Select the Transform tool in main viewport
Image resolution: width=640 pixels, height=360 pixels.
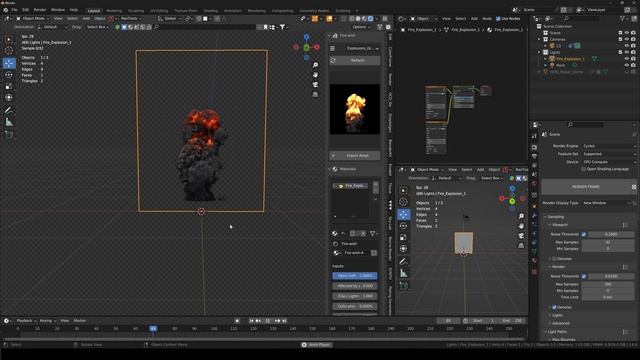click(9, 98)
